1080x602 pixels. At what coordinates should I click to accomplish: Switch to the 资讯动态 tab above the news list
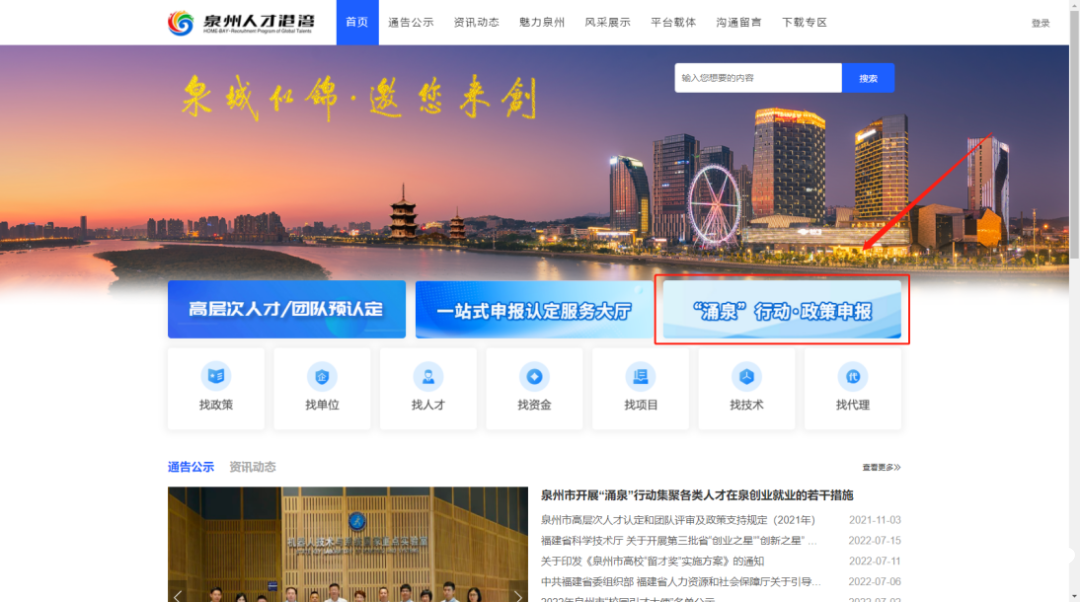(252, 467)
